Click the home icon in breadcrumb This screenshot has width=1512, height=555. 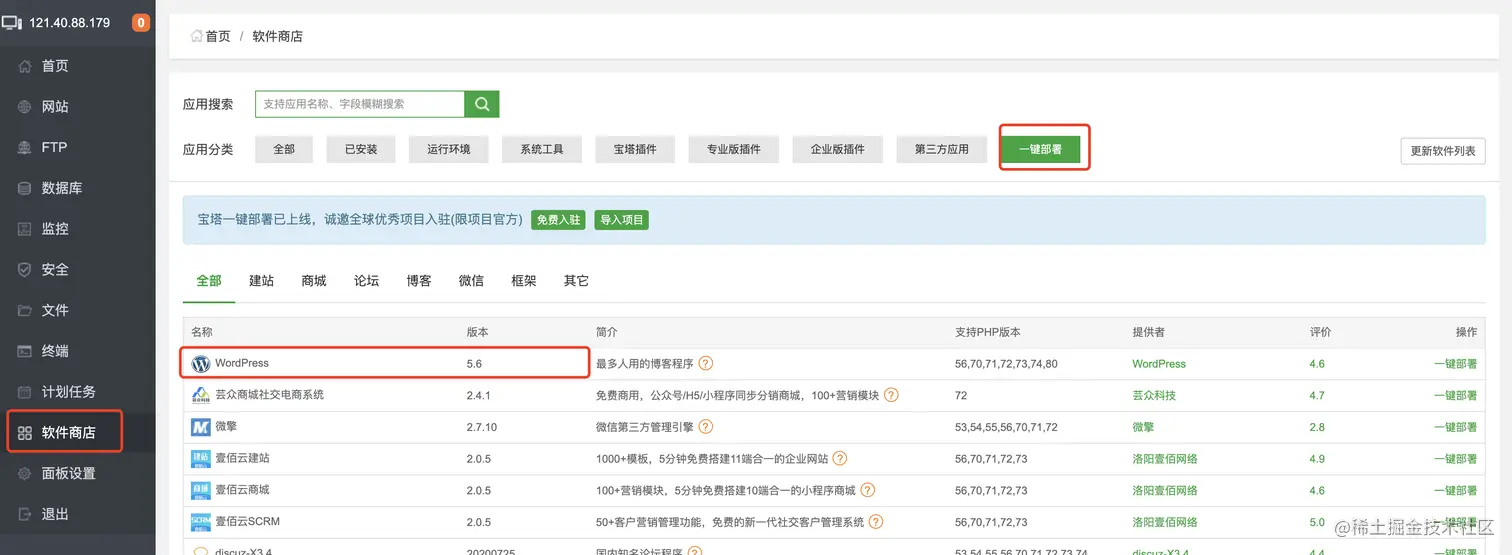(x=197, y=36)
